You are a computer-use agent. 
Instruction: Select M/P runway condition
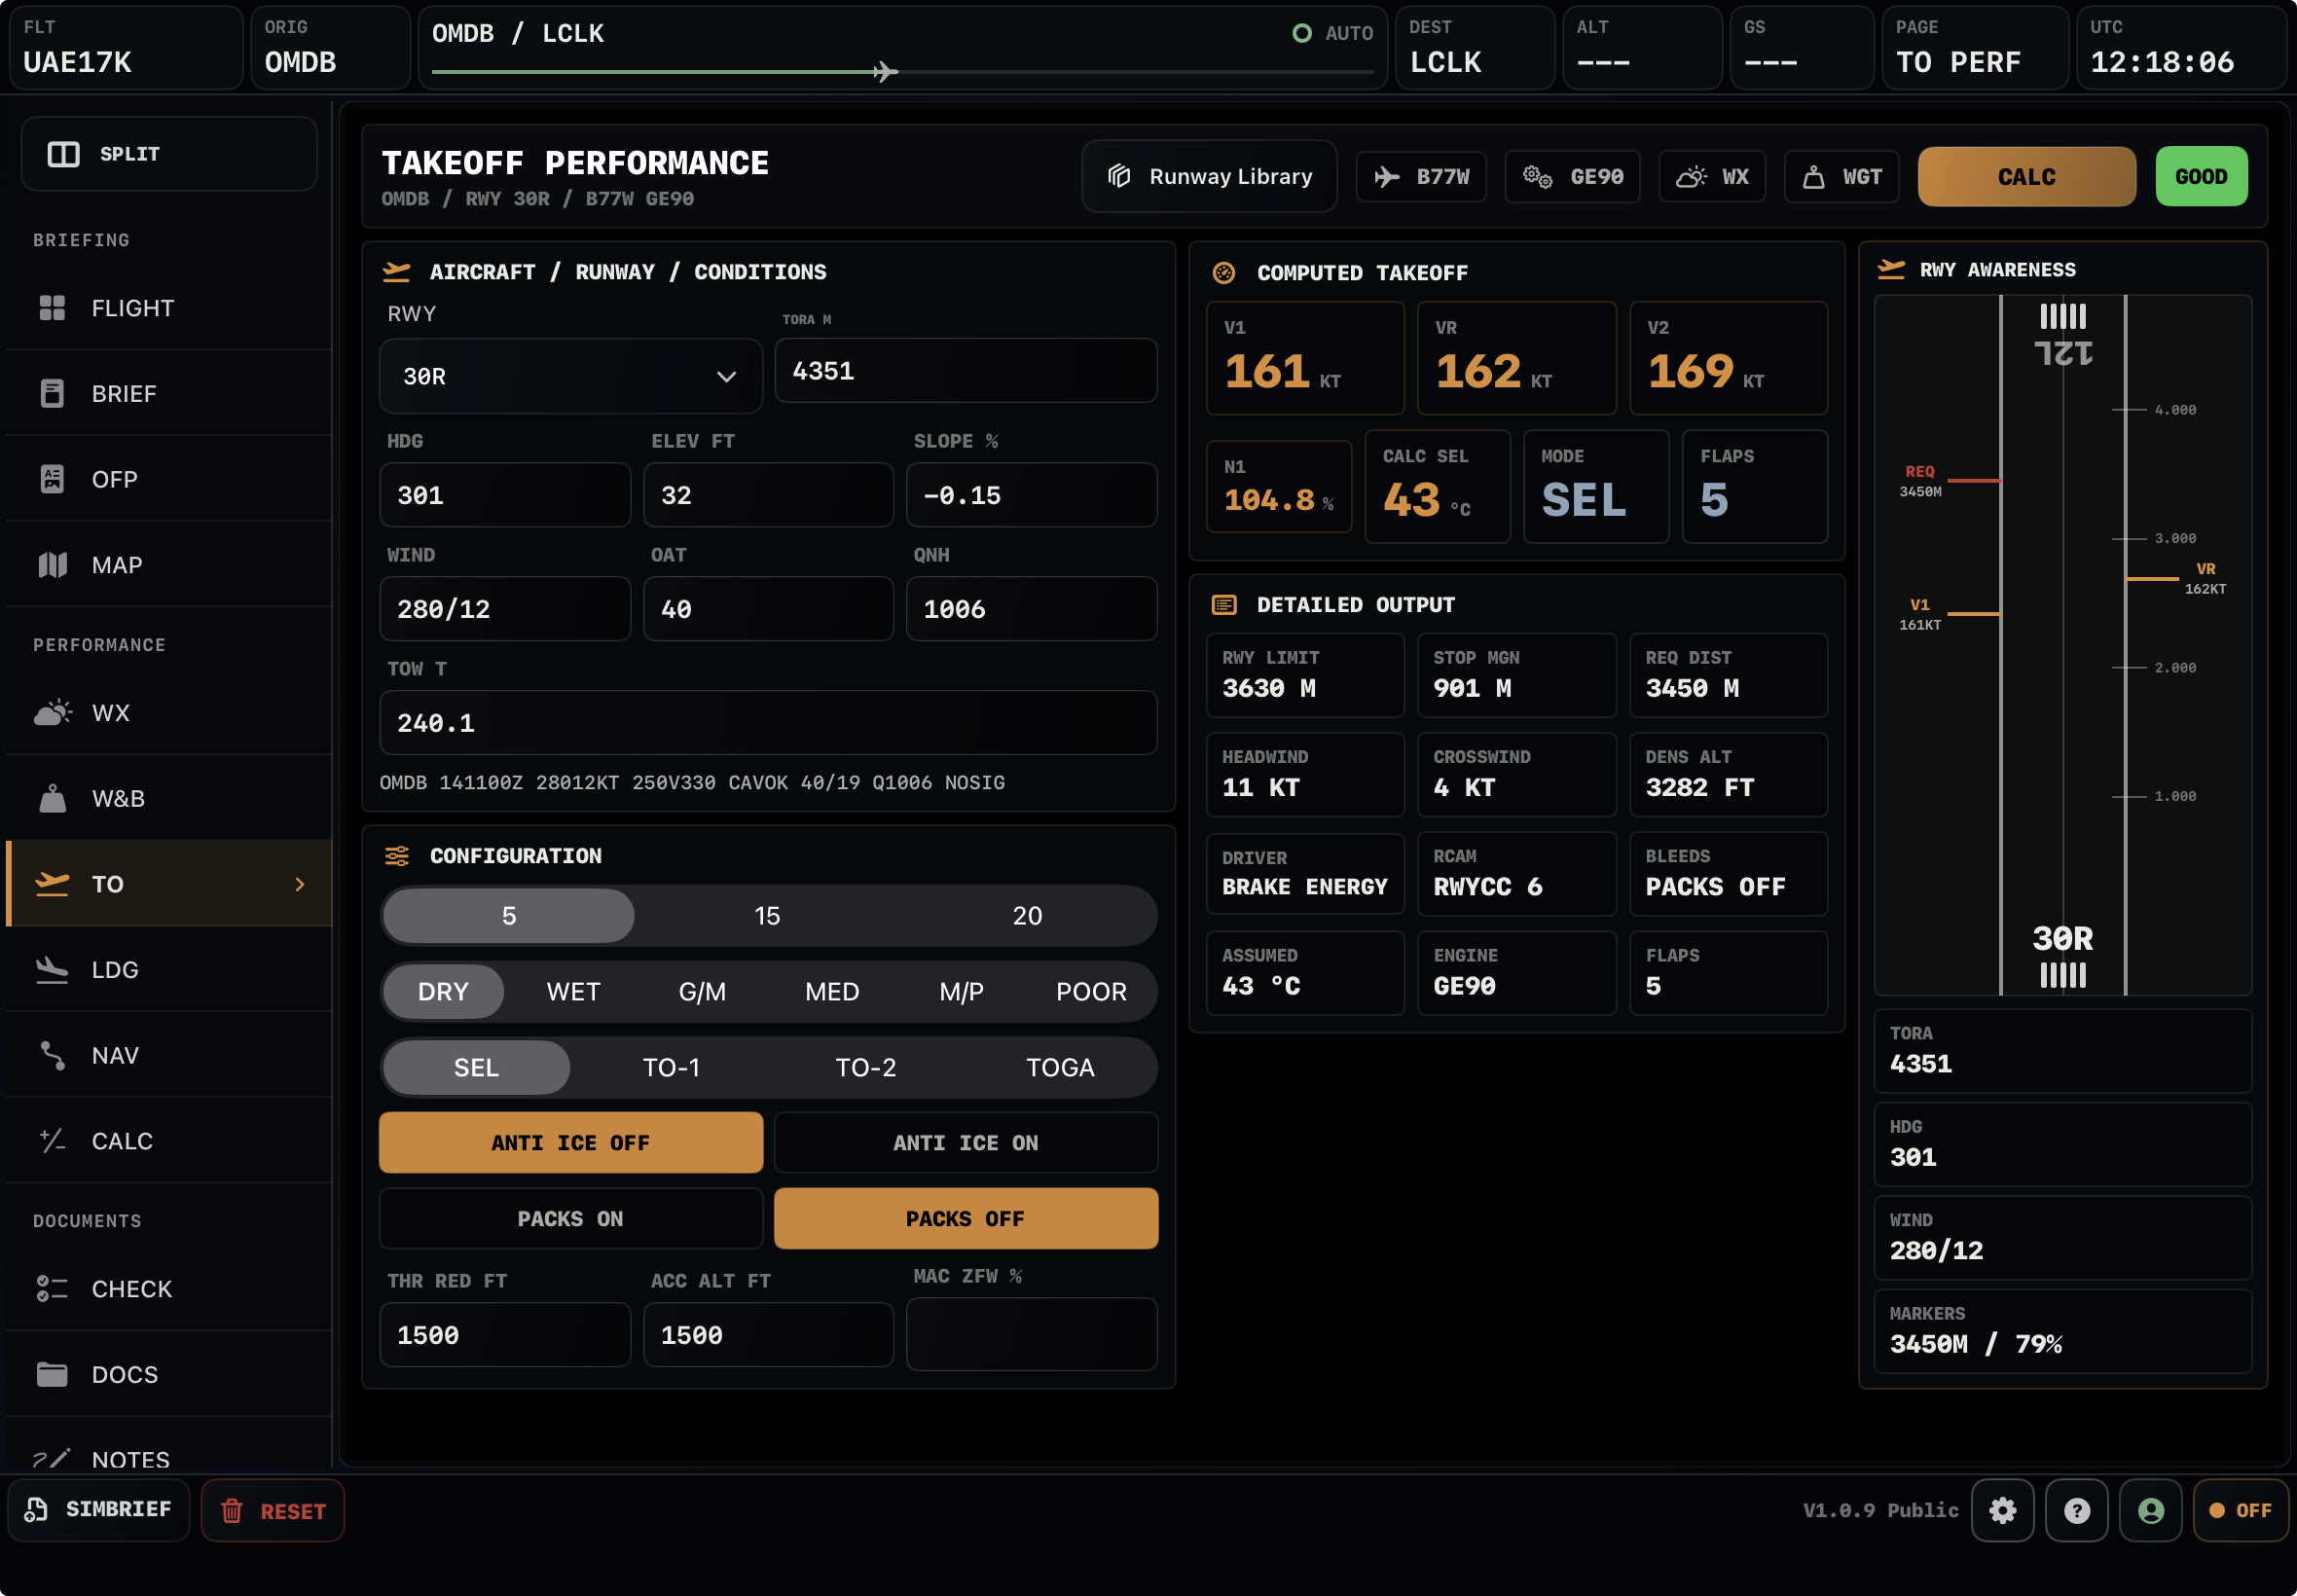point(961,992)
